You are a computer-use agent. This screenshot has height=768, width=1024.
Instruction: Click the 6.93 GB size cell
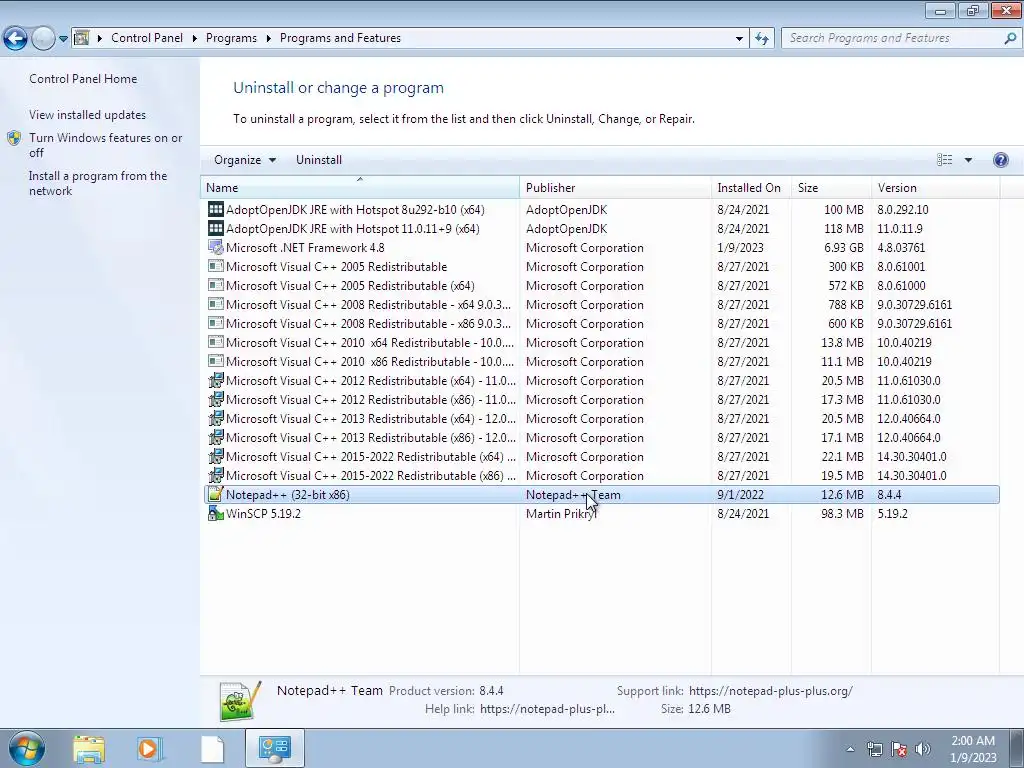[844, 248]
